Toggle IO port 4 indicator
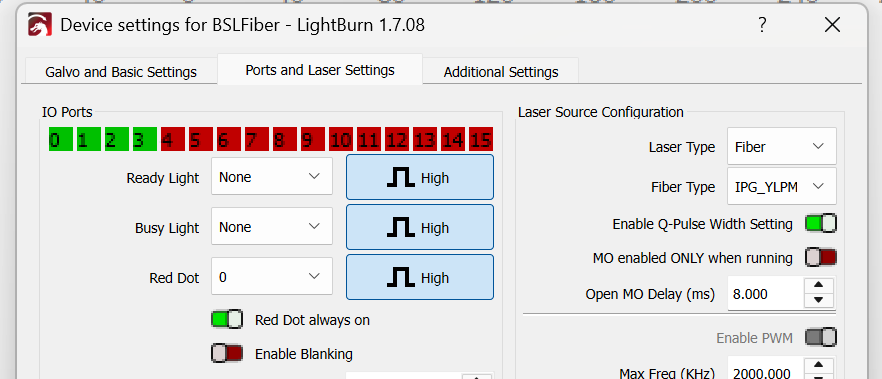This screenshot has height=379, width=882. pos(173,139)
